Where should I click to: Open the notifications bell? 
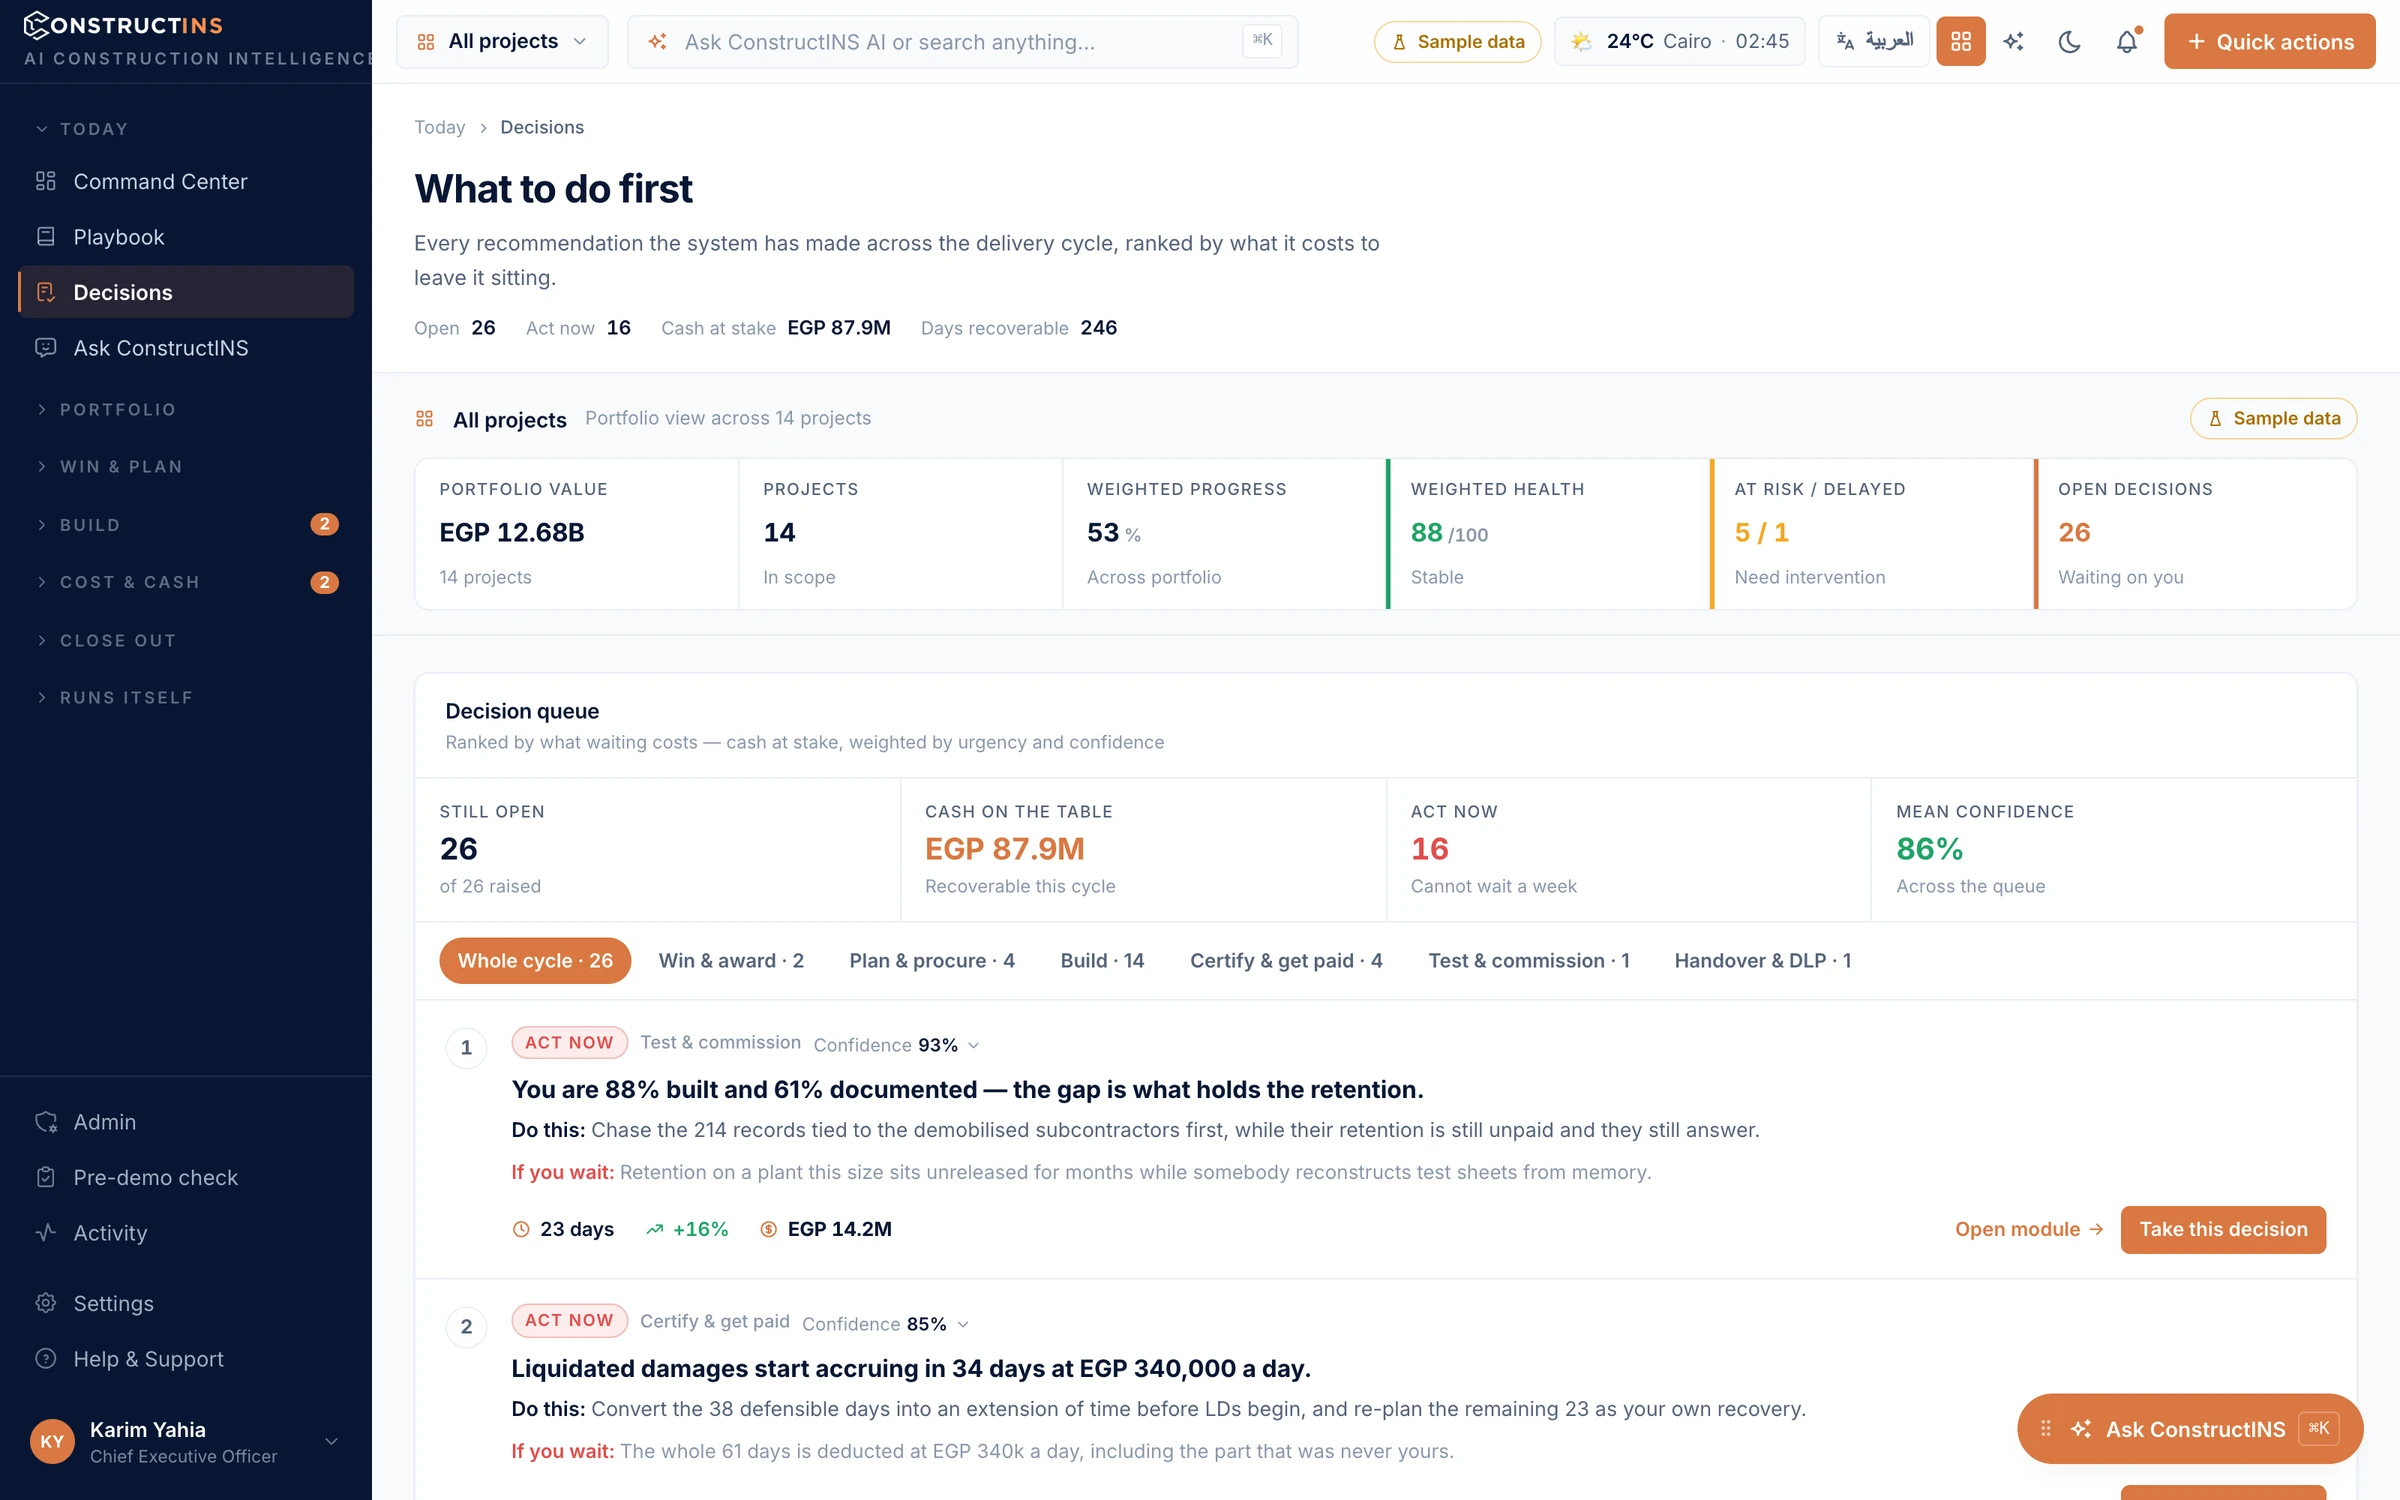2127,41
